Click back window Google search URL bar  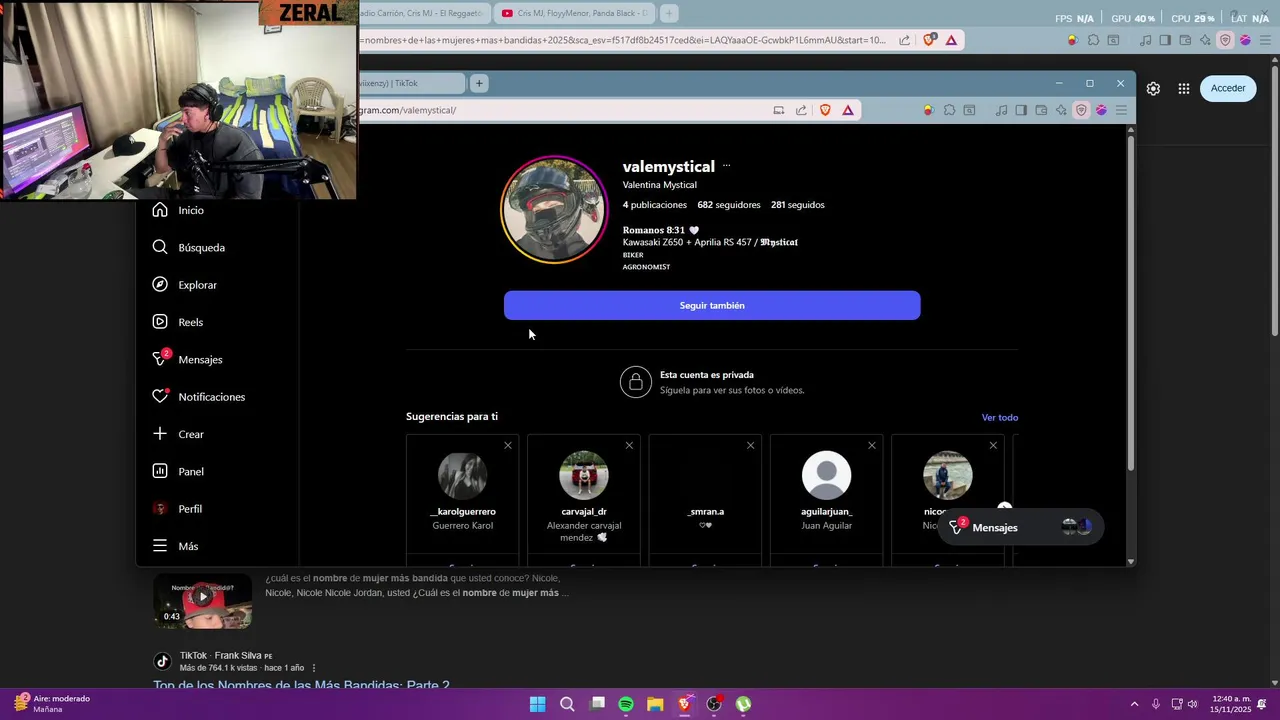[x=620, y=40]
